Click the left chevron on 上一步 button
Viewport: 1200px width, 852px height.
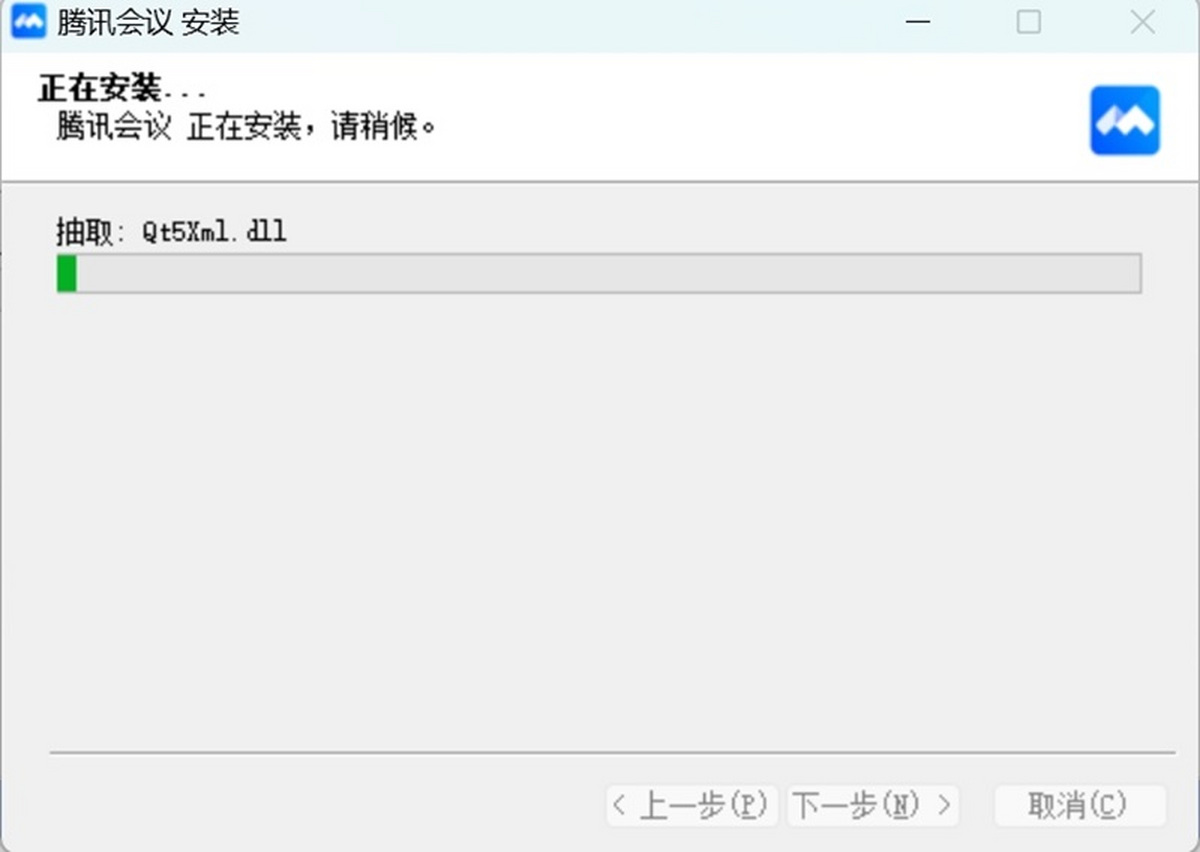click(x=620, y=804)
